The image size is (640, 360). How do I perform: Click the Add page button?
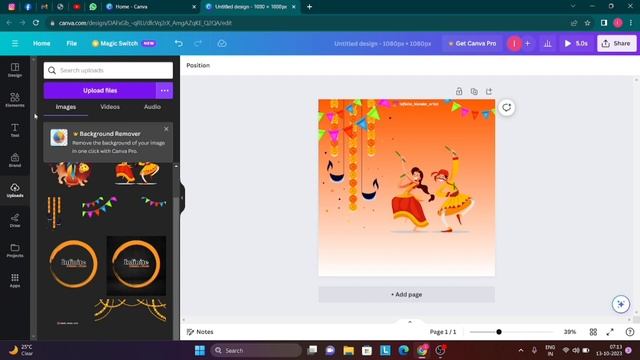[x=407, y=294]
